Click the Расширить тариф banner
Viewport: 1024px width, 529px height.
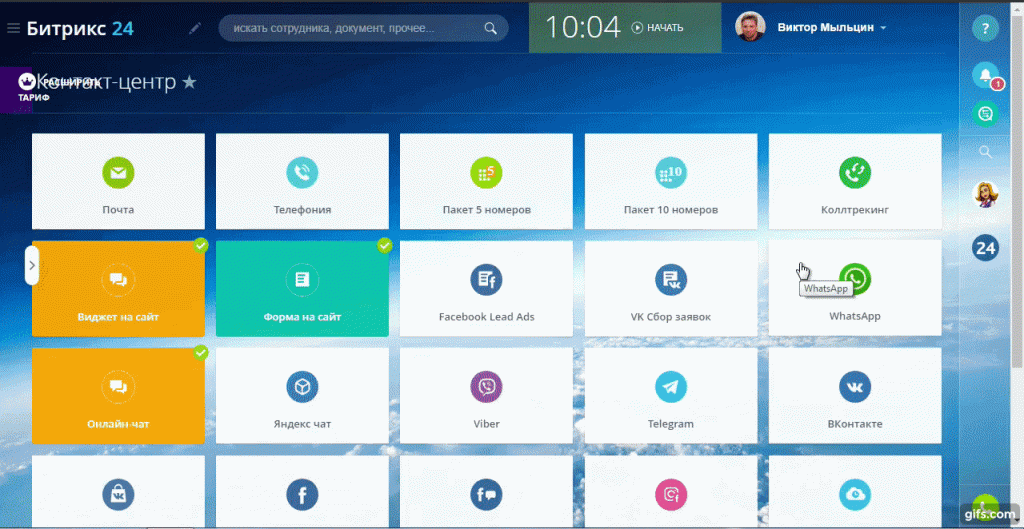(x=16, y=89)
